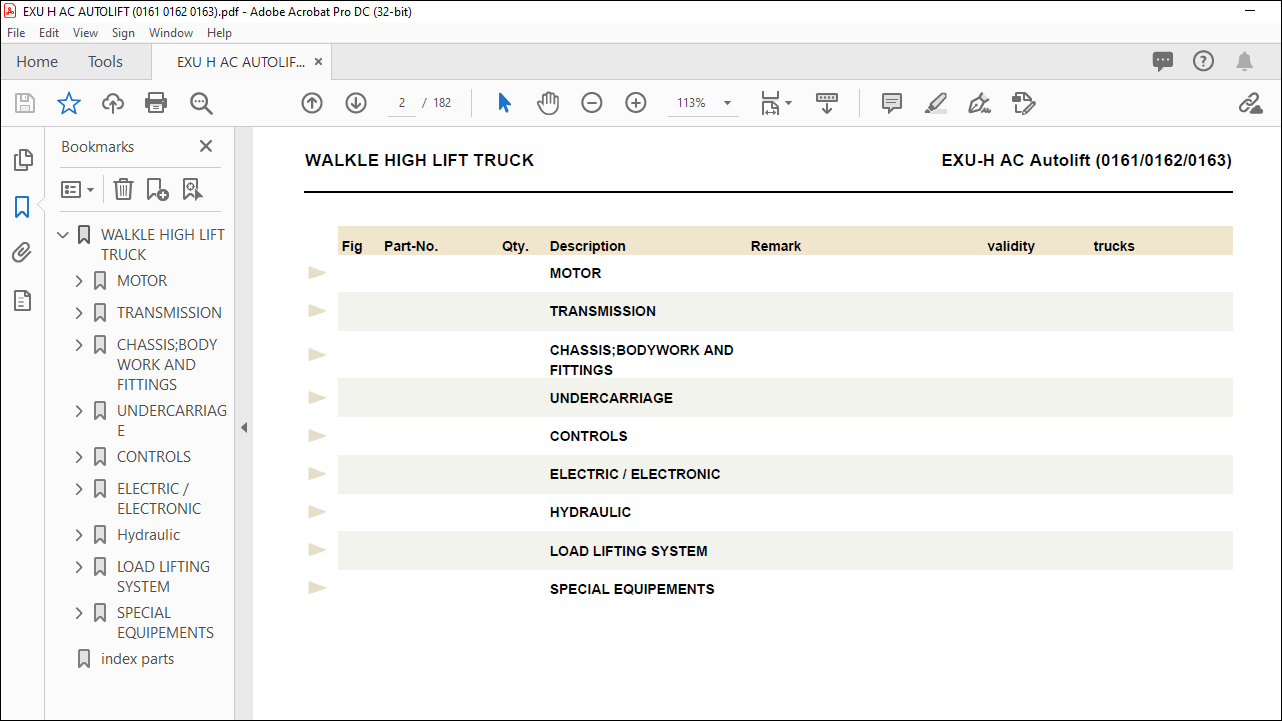Close the Bookmarks panel

206,146
